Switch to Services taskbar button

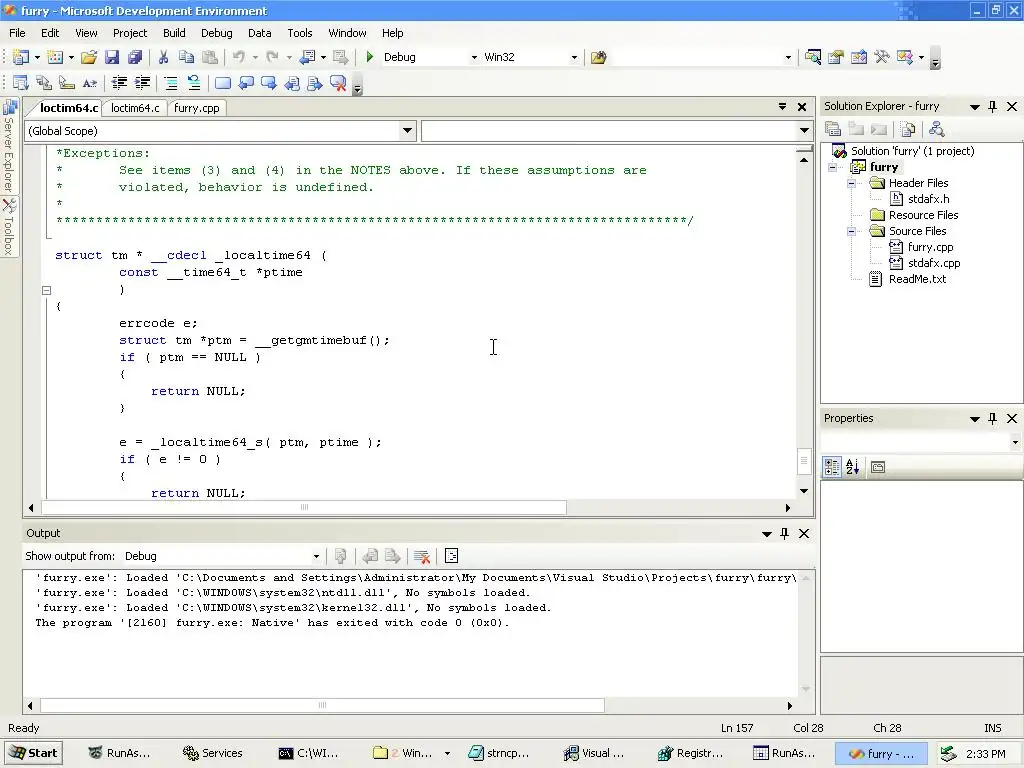(212, 753)
